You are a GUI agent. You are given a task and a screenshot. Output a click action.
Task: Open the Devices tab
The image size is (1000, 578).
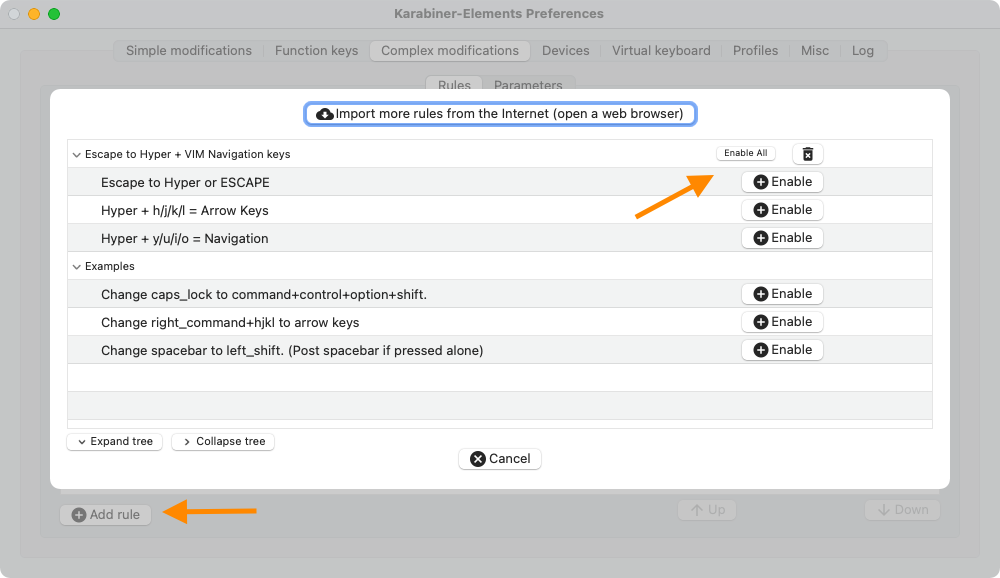click(565, 50)
